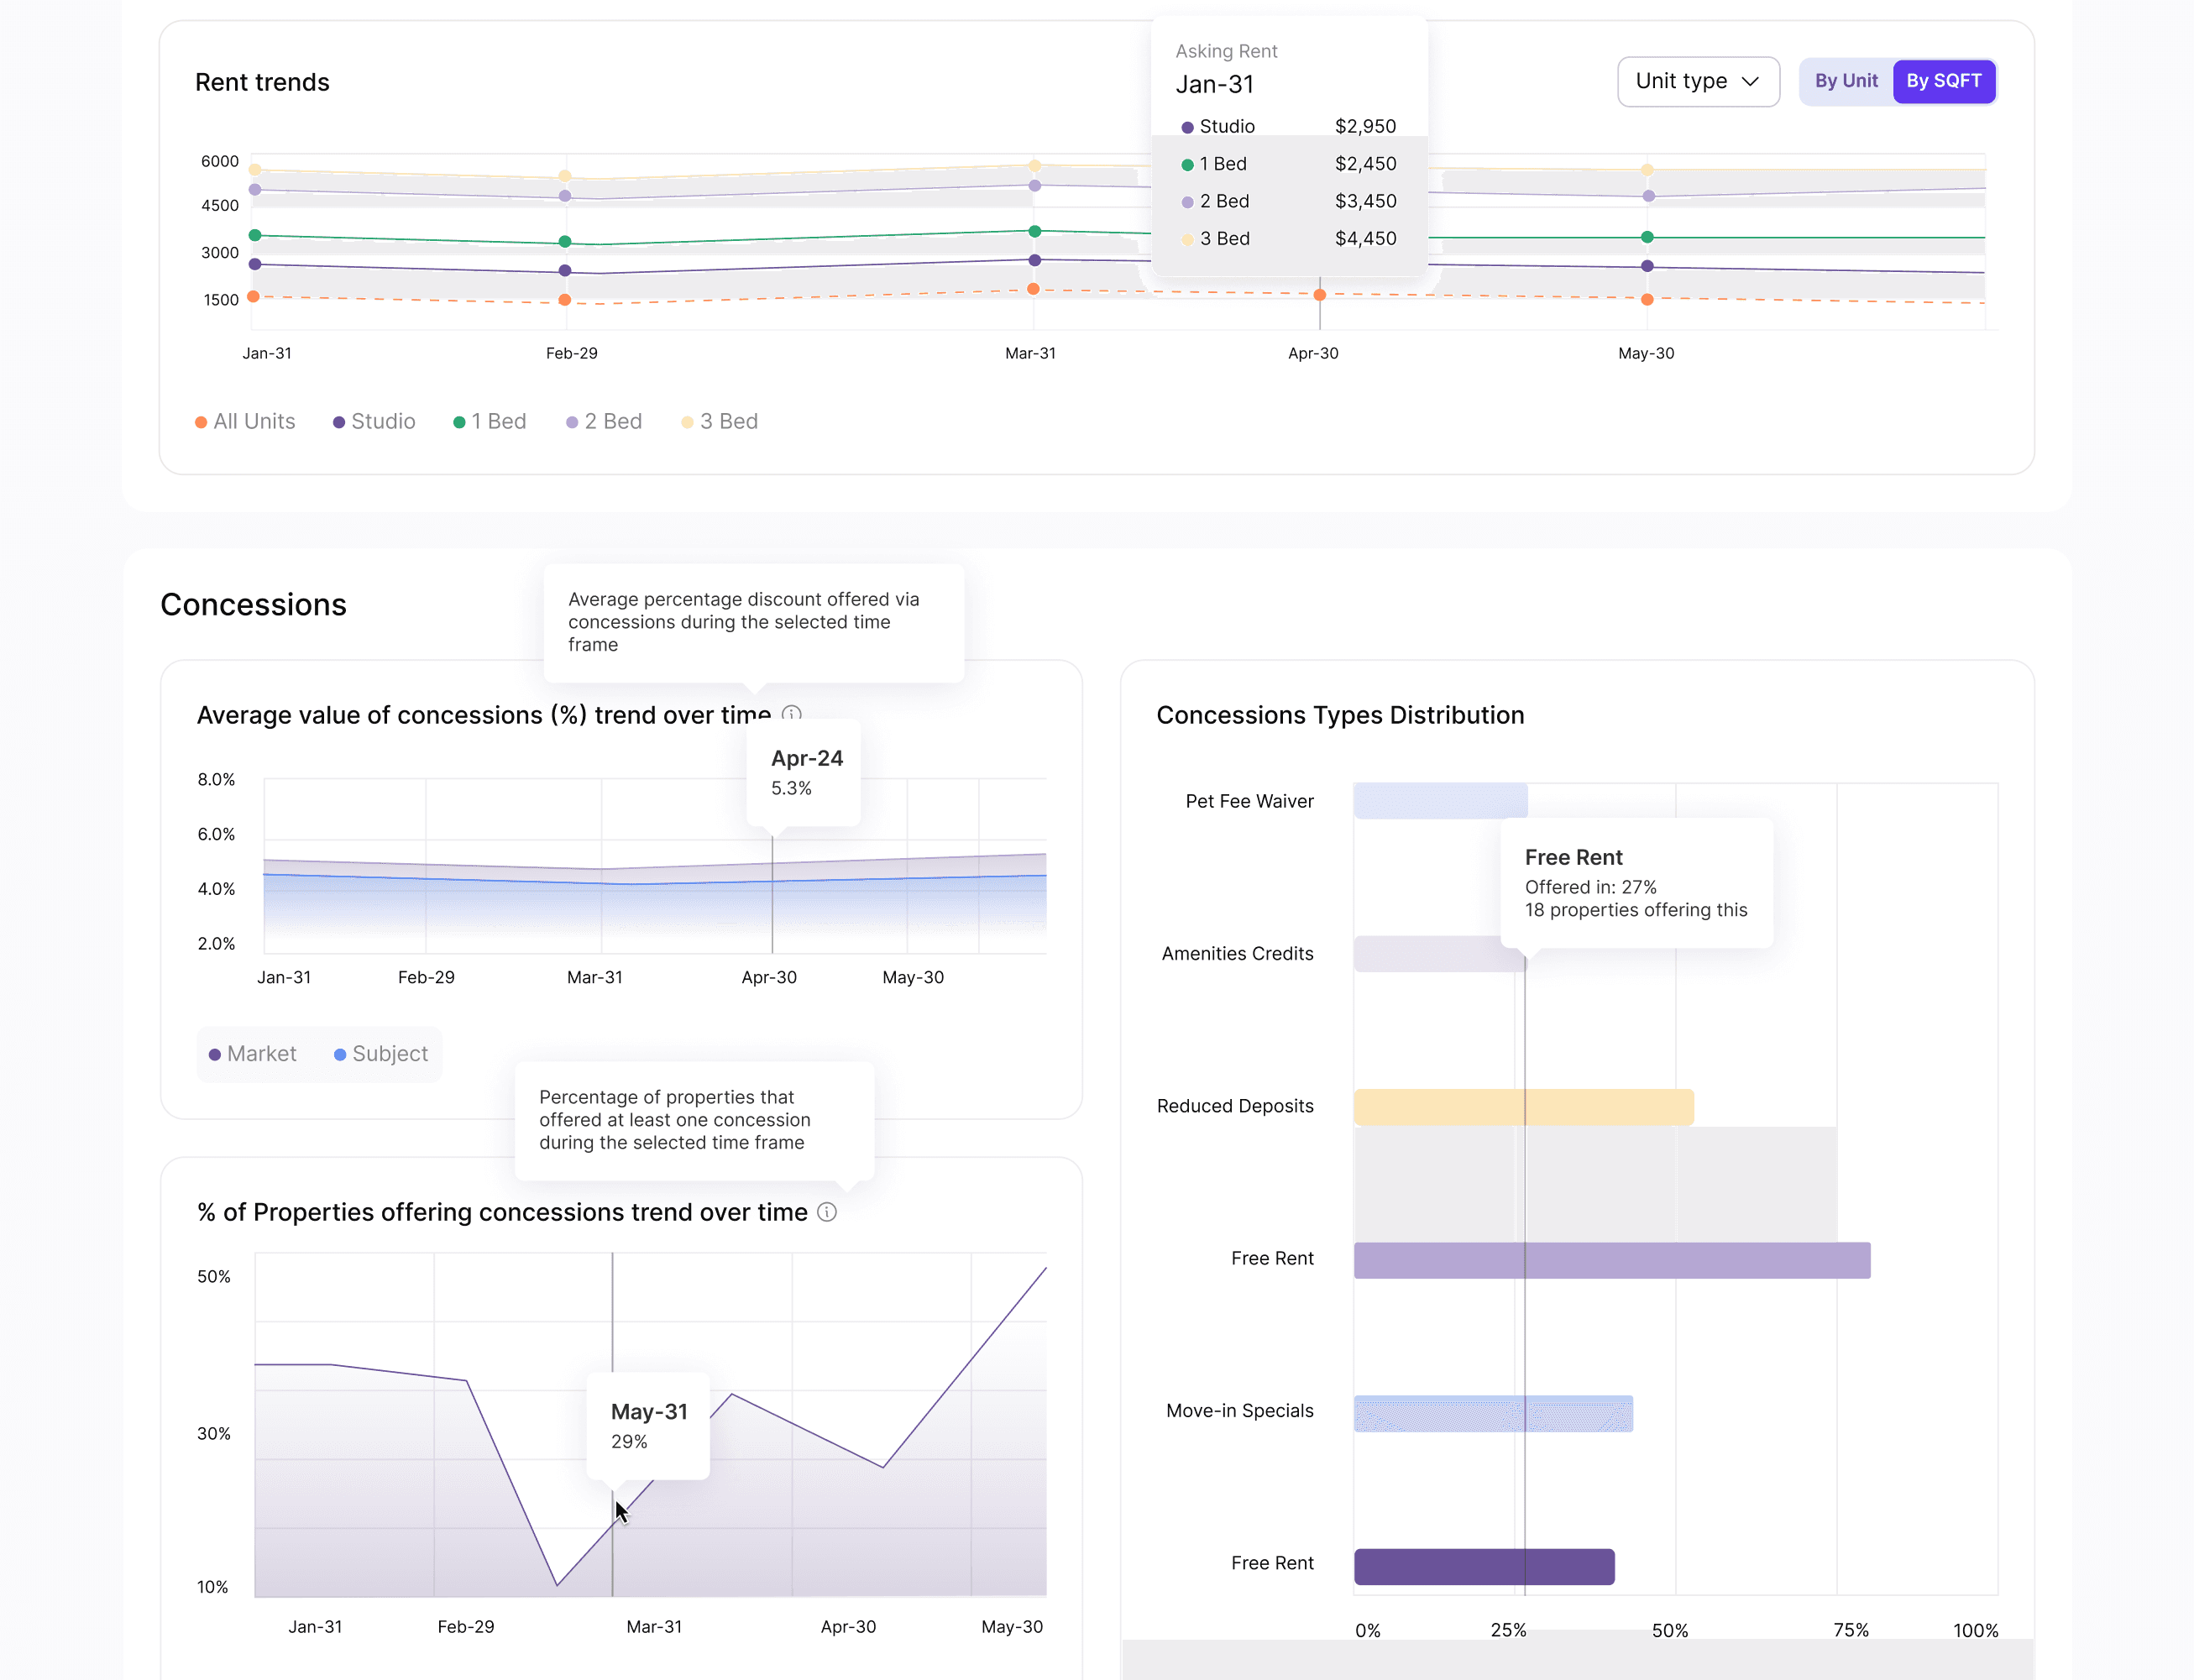This screenshot has width=2194, height=1680.
Task: Switch rent view to By Unit
Action: 1846,81
